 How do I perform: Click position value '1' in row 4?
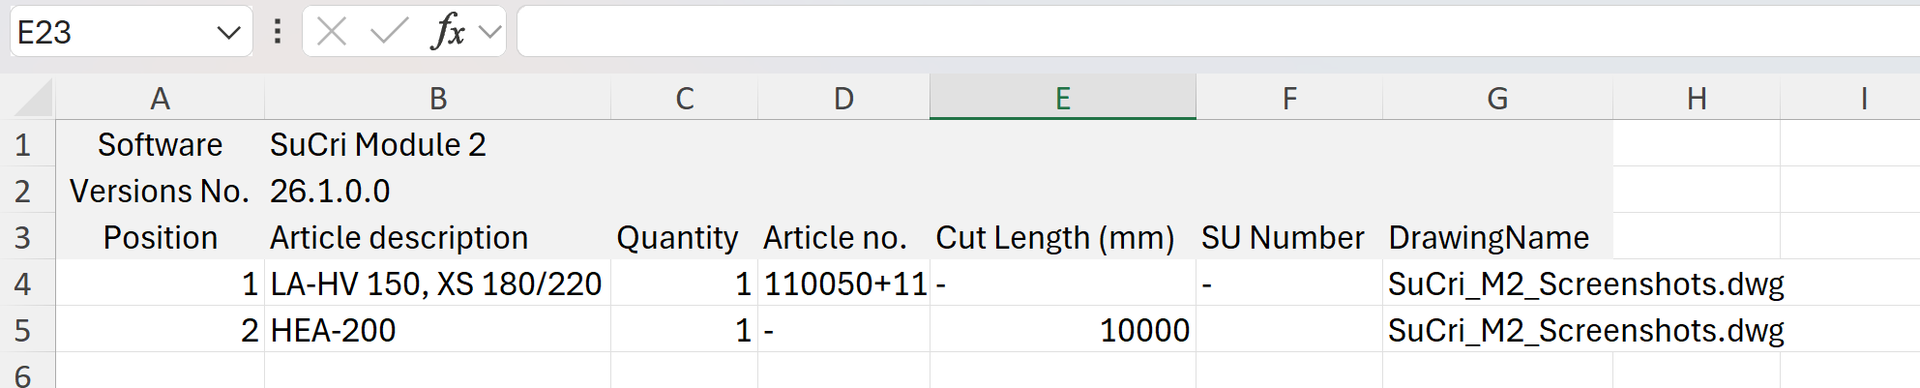click(160, 284)
